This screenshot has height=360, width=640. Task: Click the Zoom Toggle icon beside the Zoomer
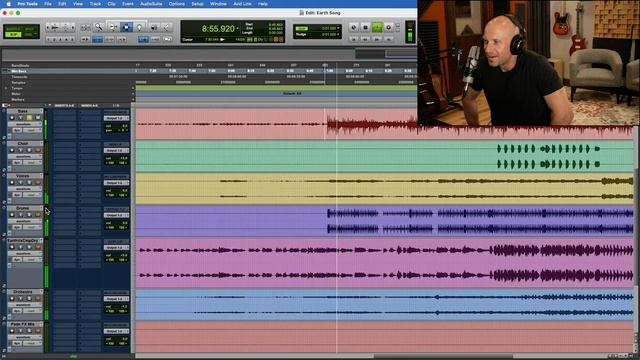(85, 27)
